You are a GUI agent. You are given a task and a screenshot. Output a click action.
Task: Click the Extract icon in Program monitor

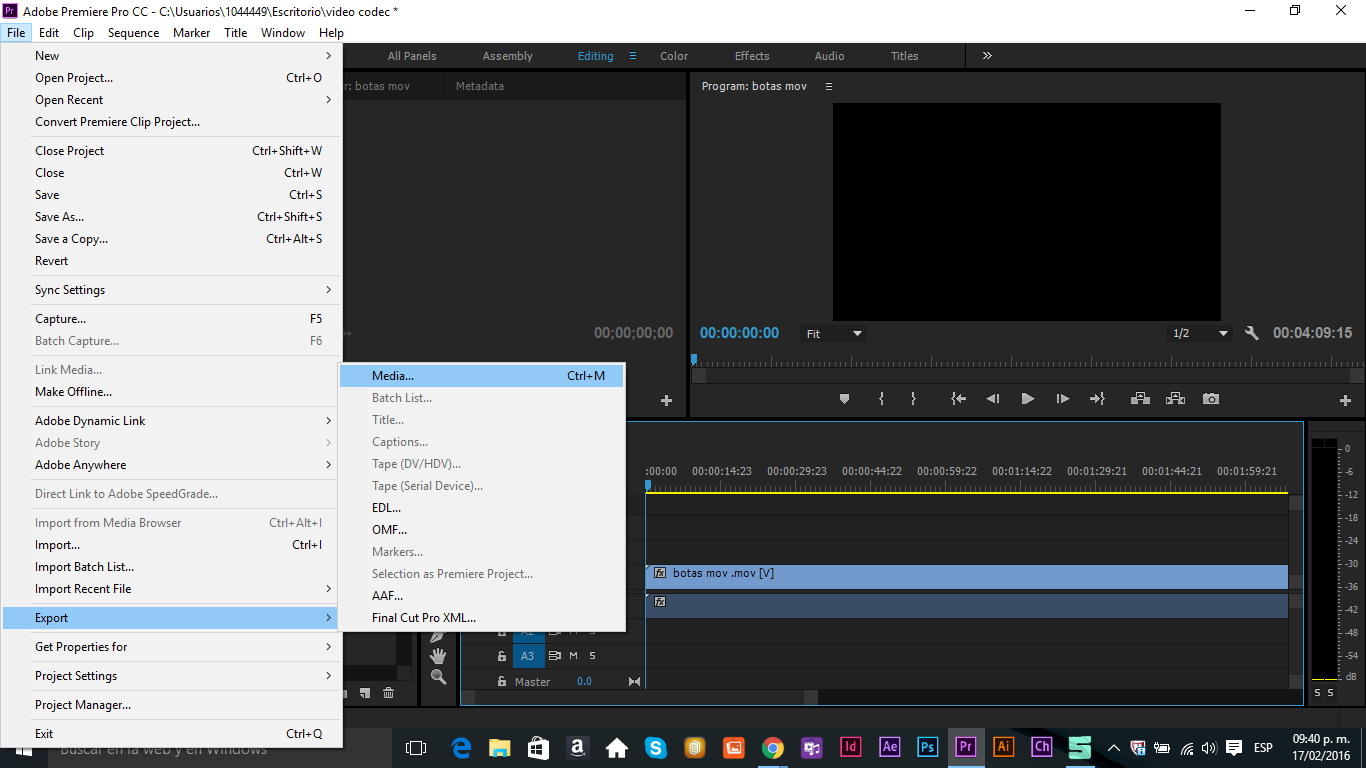click(x=1175, y=398)
